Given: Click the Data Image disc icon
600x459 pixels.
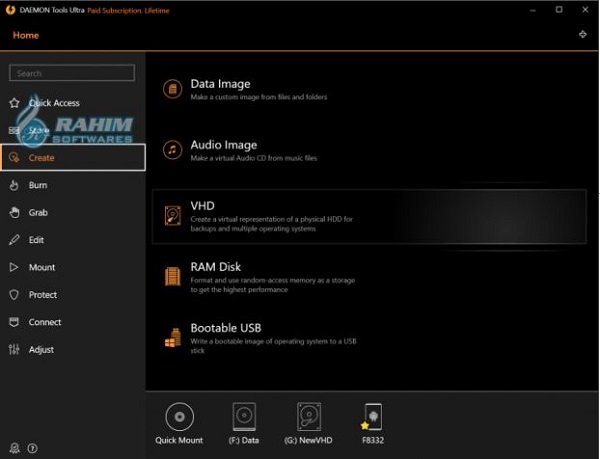Looking at the screenshot, I should (x=173, y=89).
